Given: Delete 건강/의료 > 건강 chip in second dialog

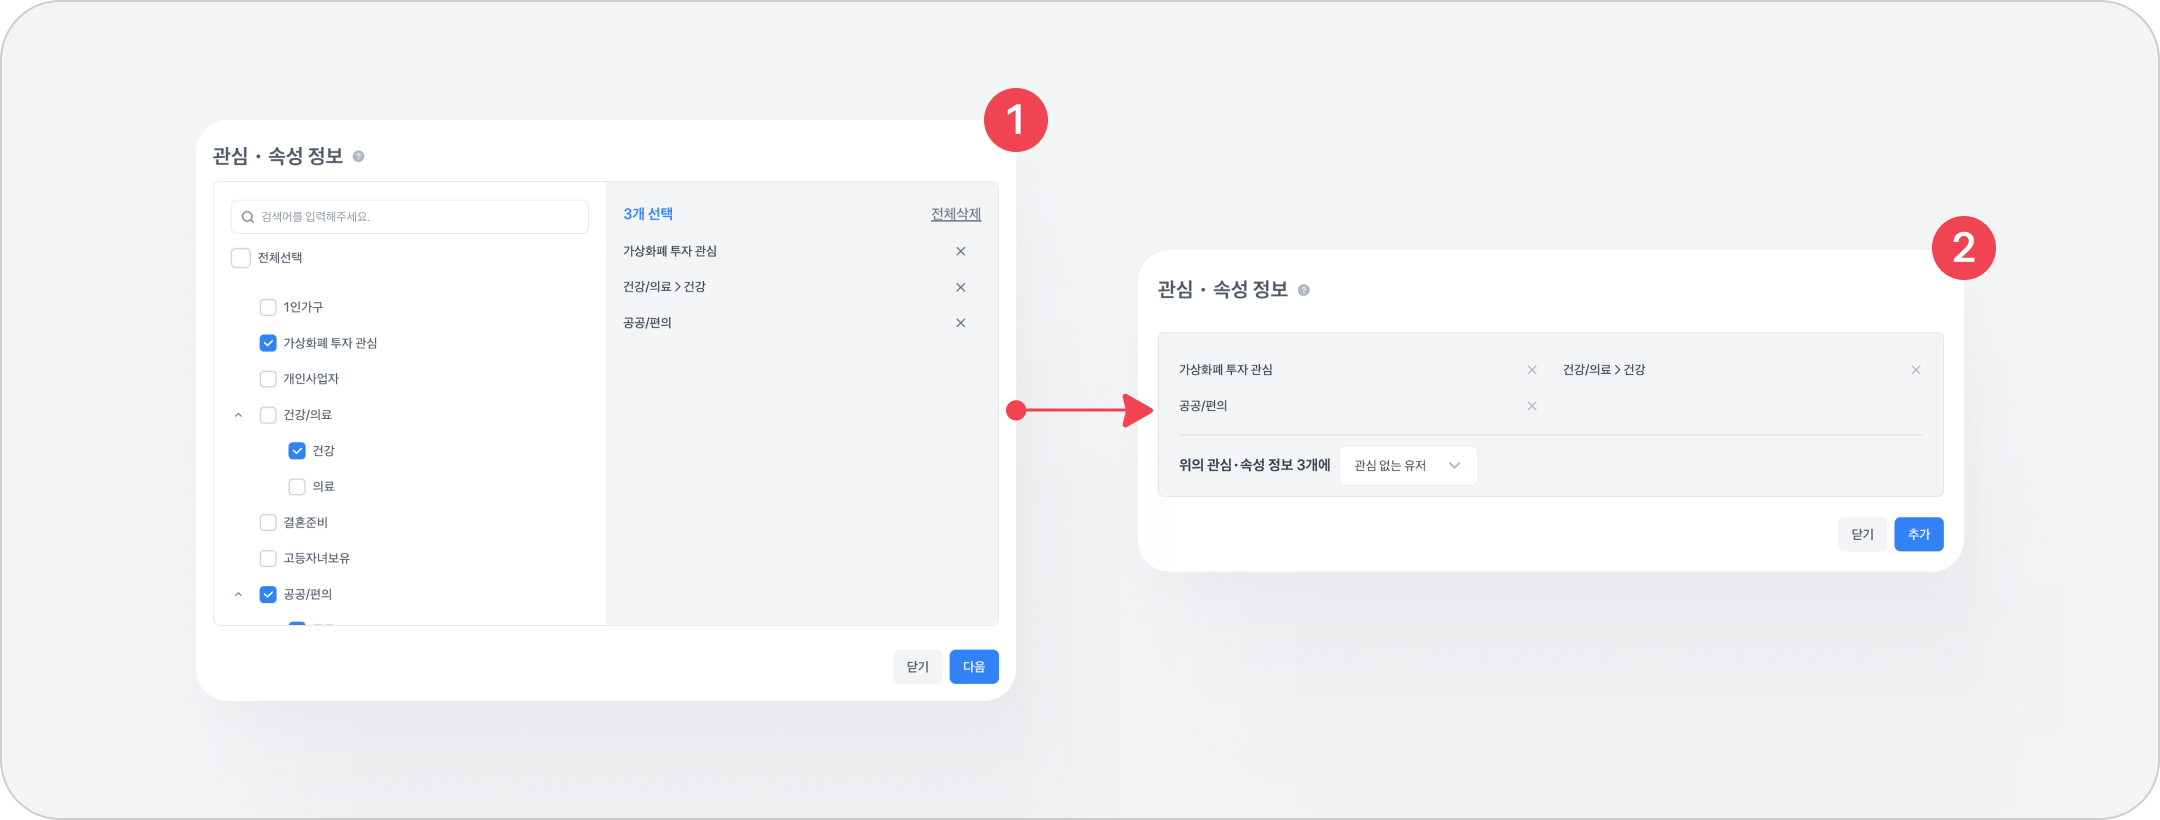Looking at the screenshot, I should pos(1915,371).
